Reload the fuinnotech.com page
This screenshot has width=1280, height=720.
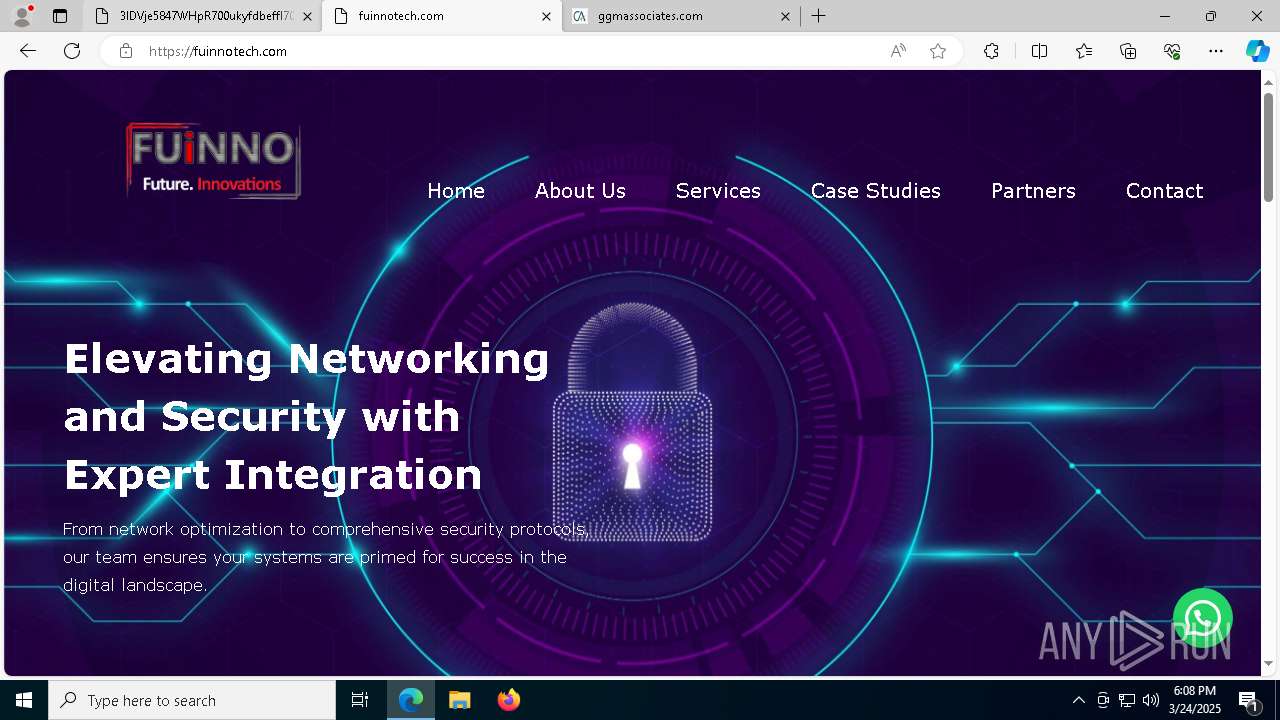pos(72,51)
